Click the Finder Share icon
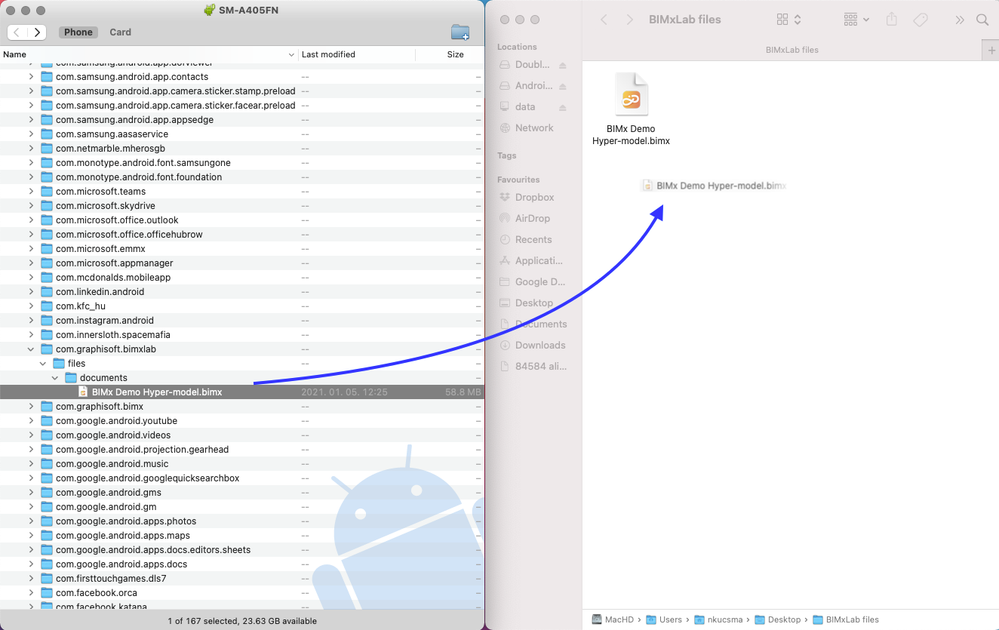The width and height of the screenshot is (999, 630). click(891, 20)
